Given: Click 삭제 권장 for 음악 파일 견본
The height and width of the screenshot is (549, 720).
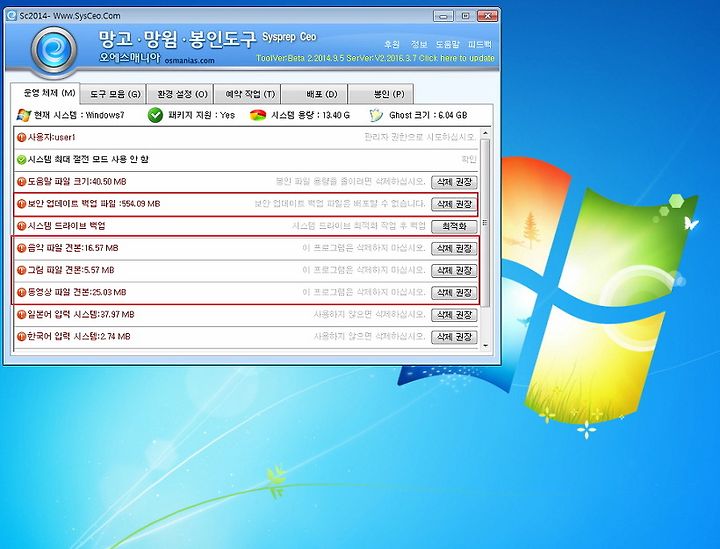Looking at the screenshot, I should tap(454, 248).
